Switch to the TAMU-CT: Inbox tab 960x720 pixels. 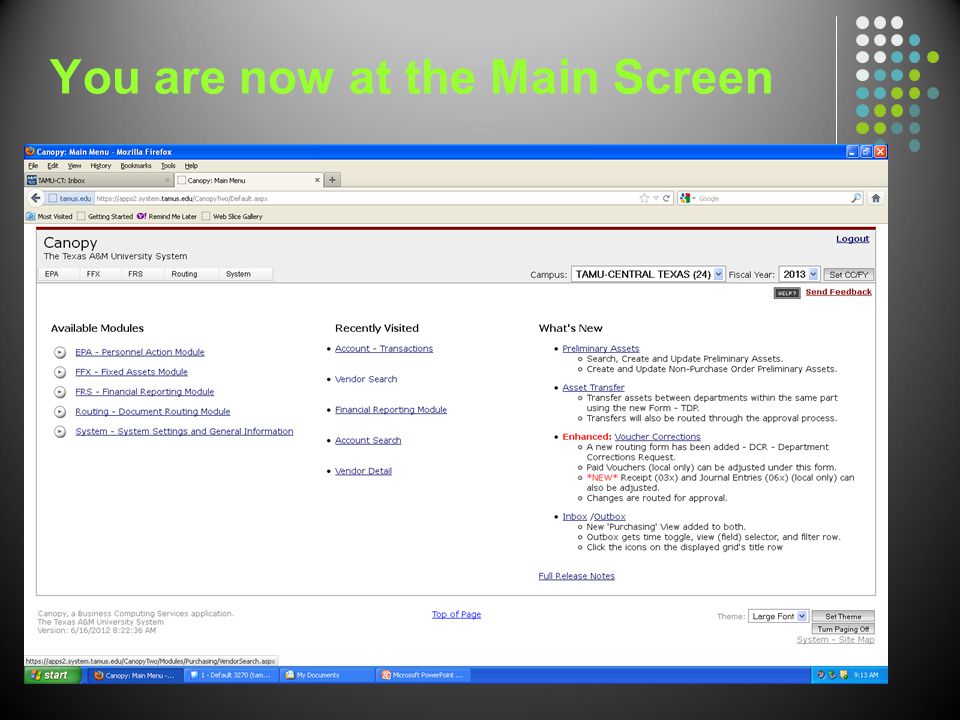click(99, 180)
